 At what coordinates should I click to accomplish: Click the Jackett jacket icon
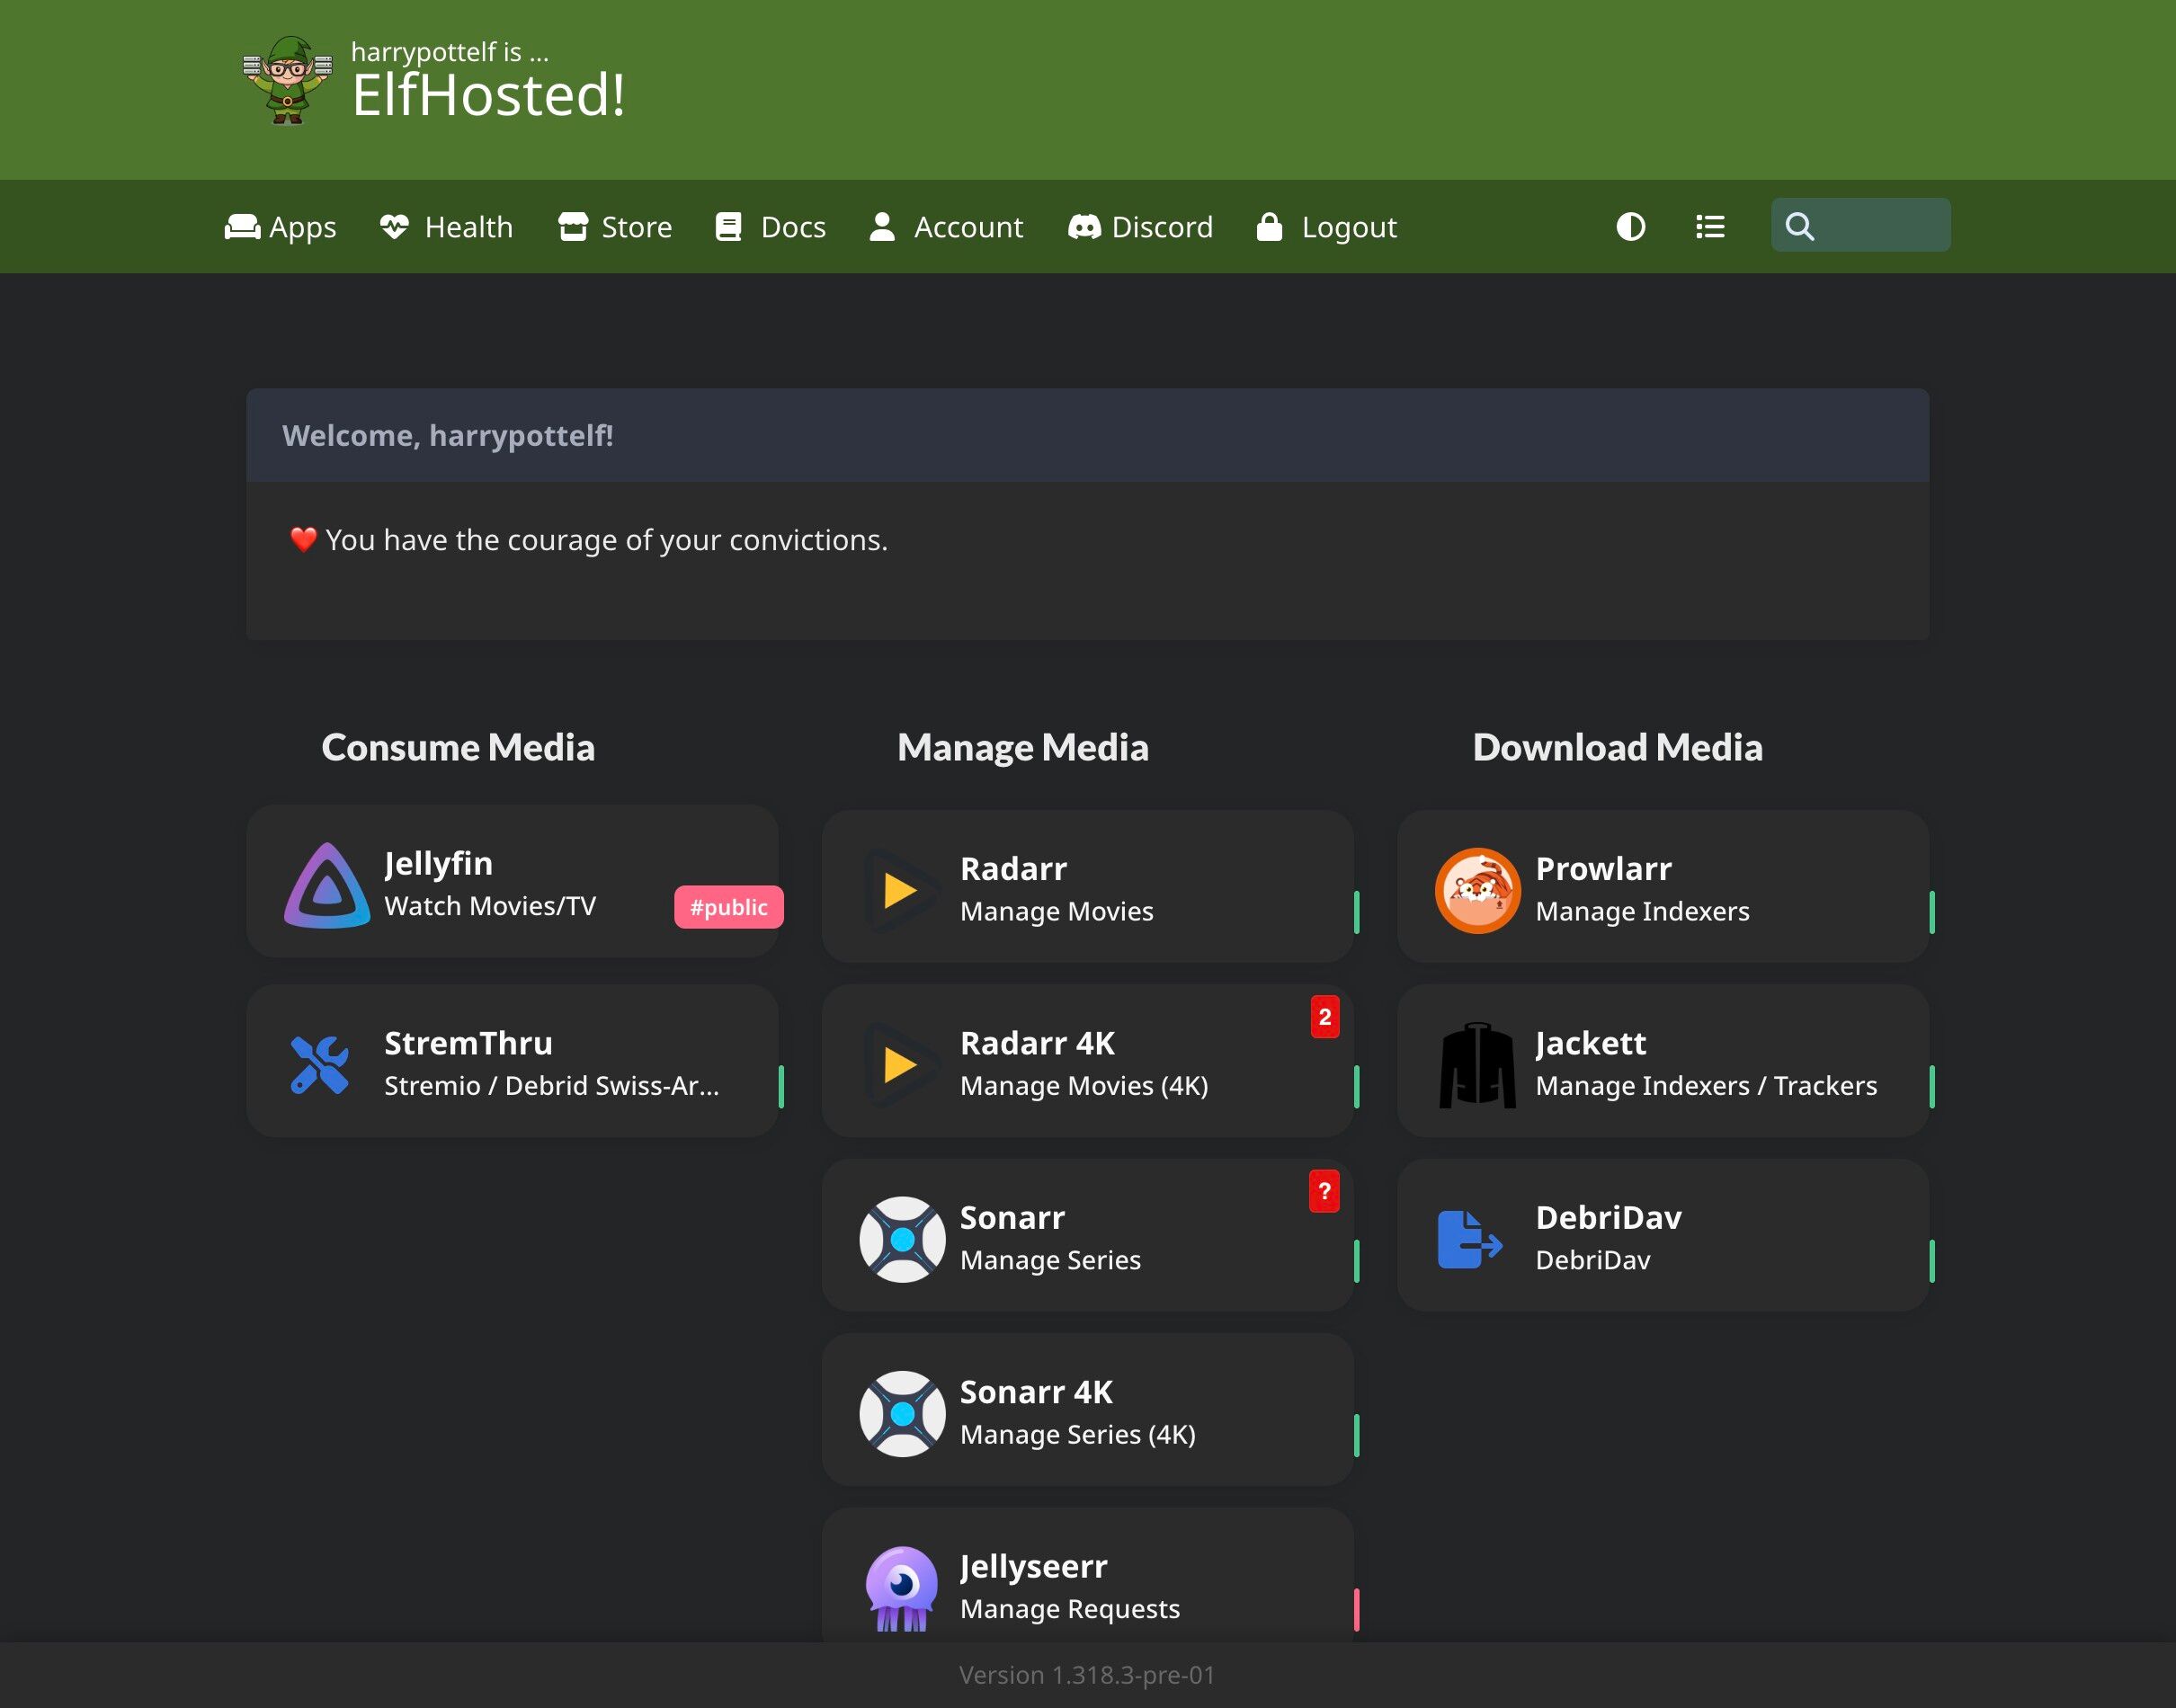pyautogui.click(x=1477, y=1064)
